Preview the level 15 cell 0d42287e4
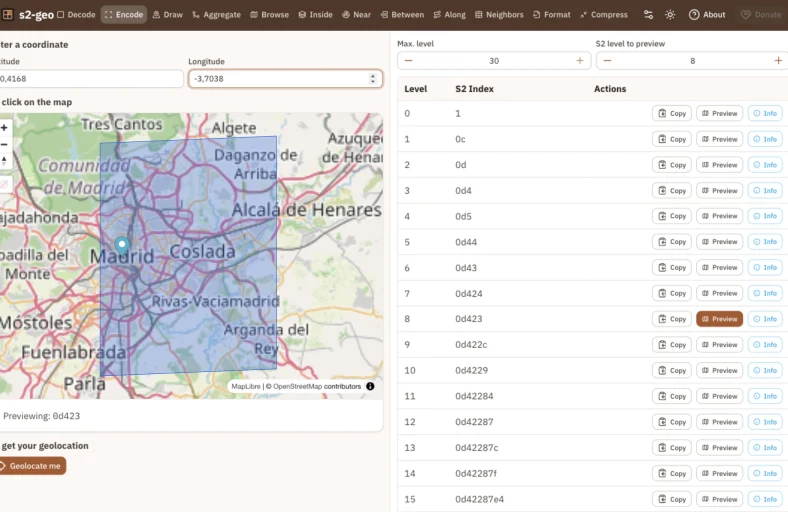This screenshot has height=512, width=788. click(719, 499)
